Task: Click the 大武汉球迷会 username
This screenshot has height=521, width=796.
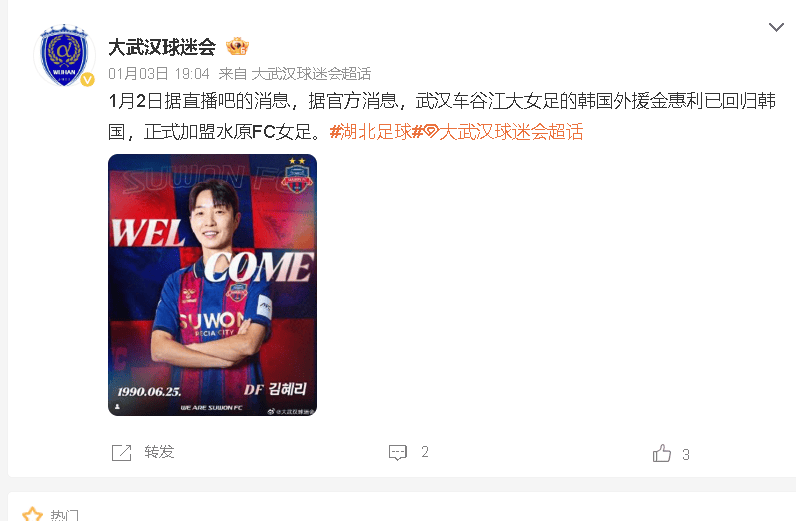Action: pos(162,47)
